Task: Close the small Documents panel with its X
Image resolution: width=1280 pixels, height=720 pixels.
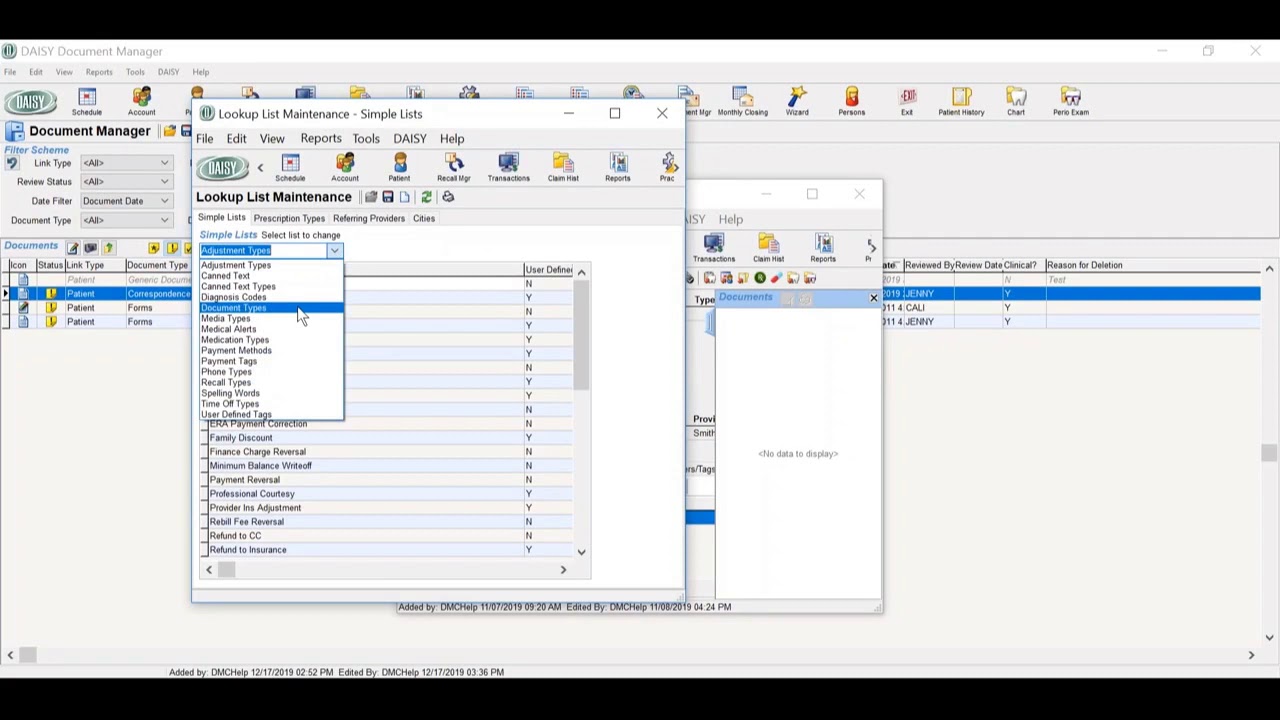Action: (x=873, y=298)
